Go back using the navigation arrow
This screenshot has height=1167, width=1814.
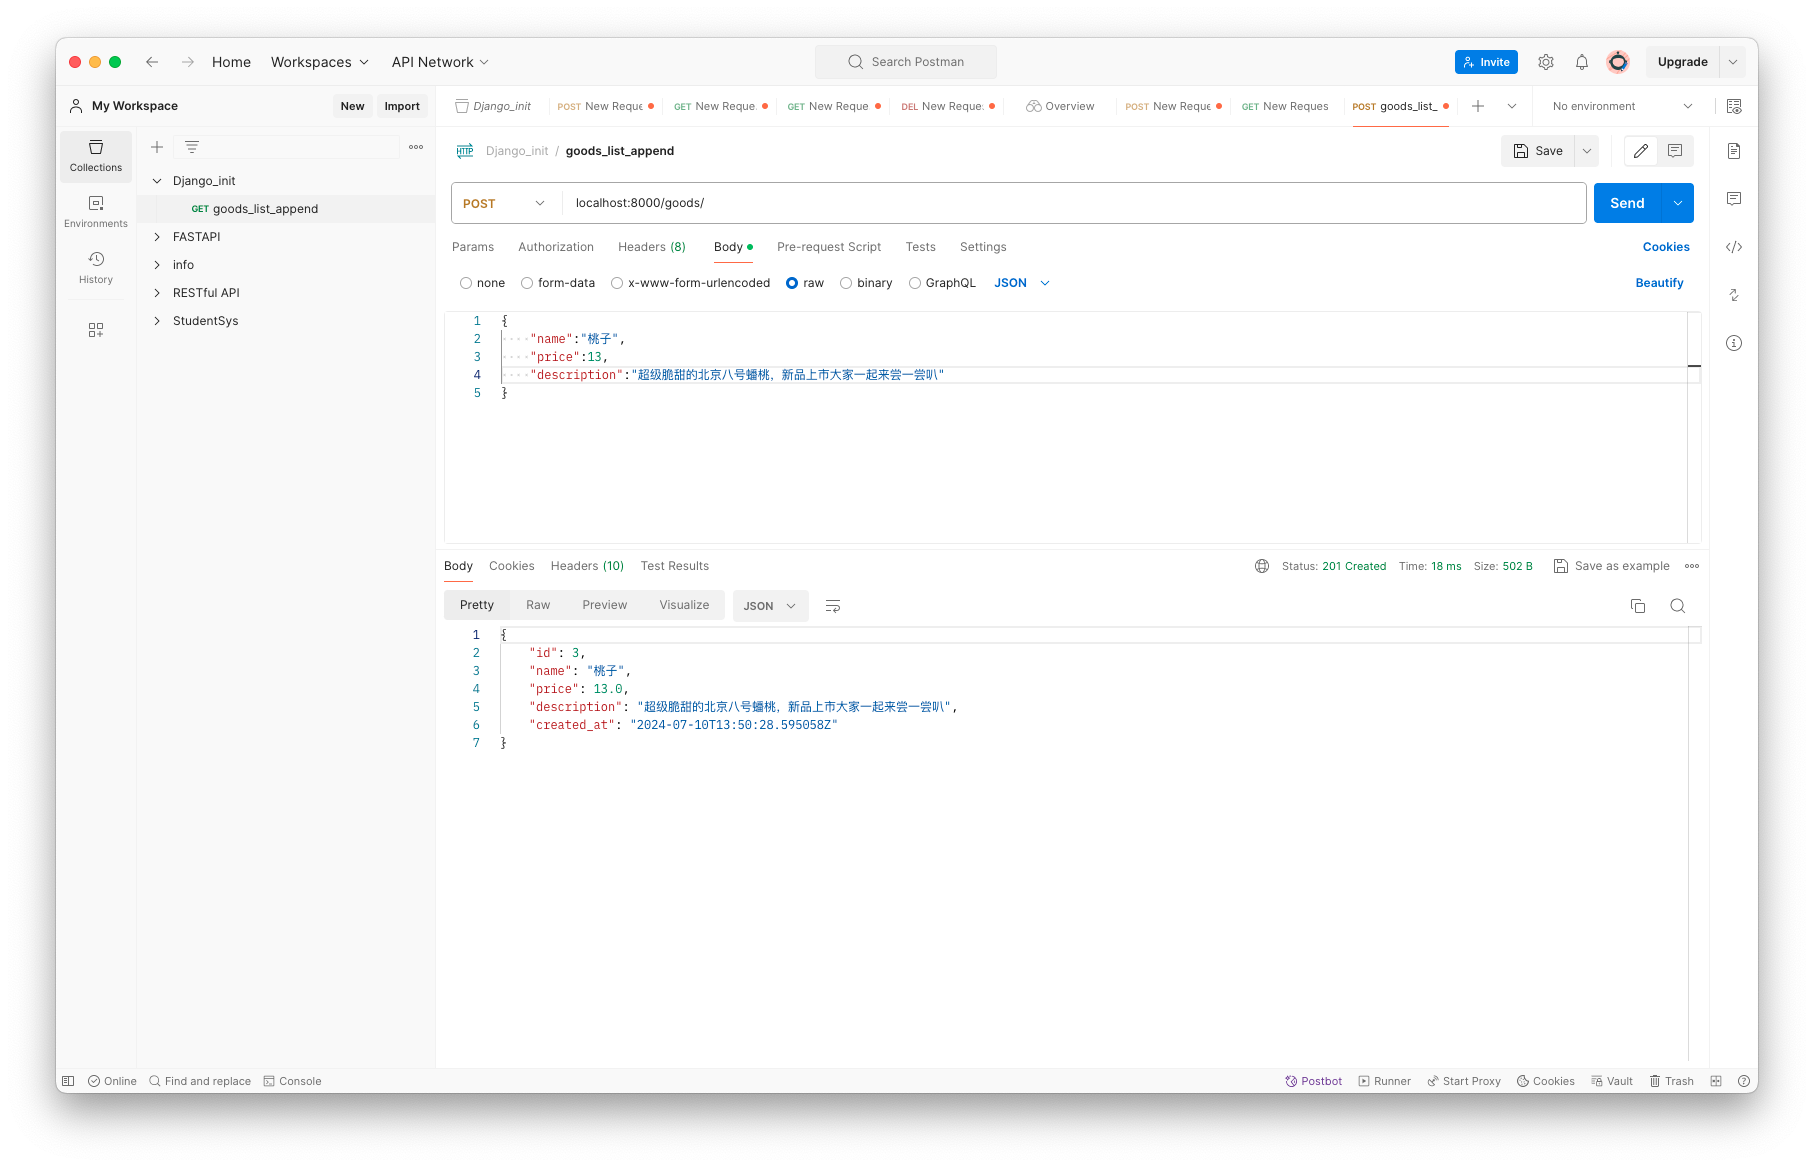(152, 62)
